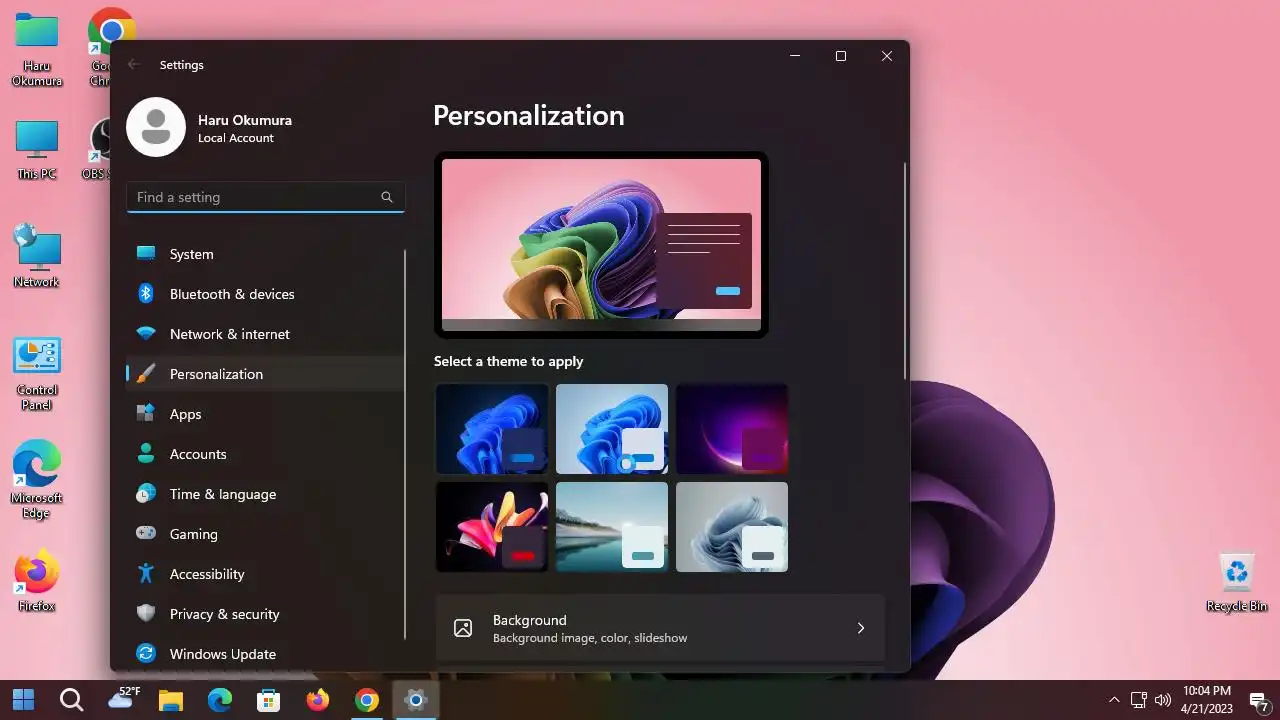Select the Network desktop icon
Viewport: 1280px width, 720px height.
pyautogui.click(x=37, y=256)
